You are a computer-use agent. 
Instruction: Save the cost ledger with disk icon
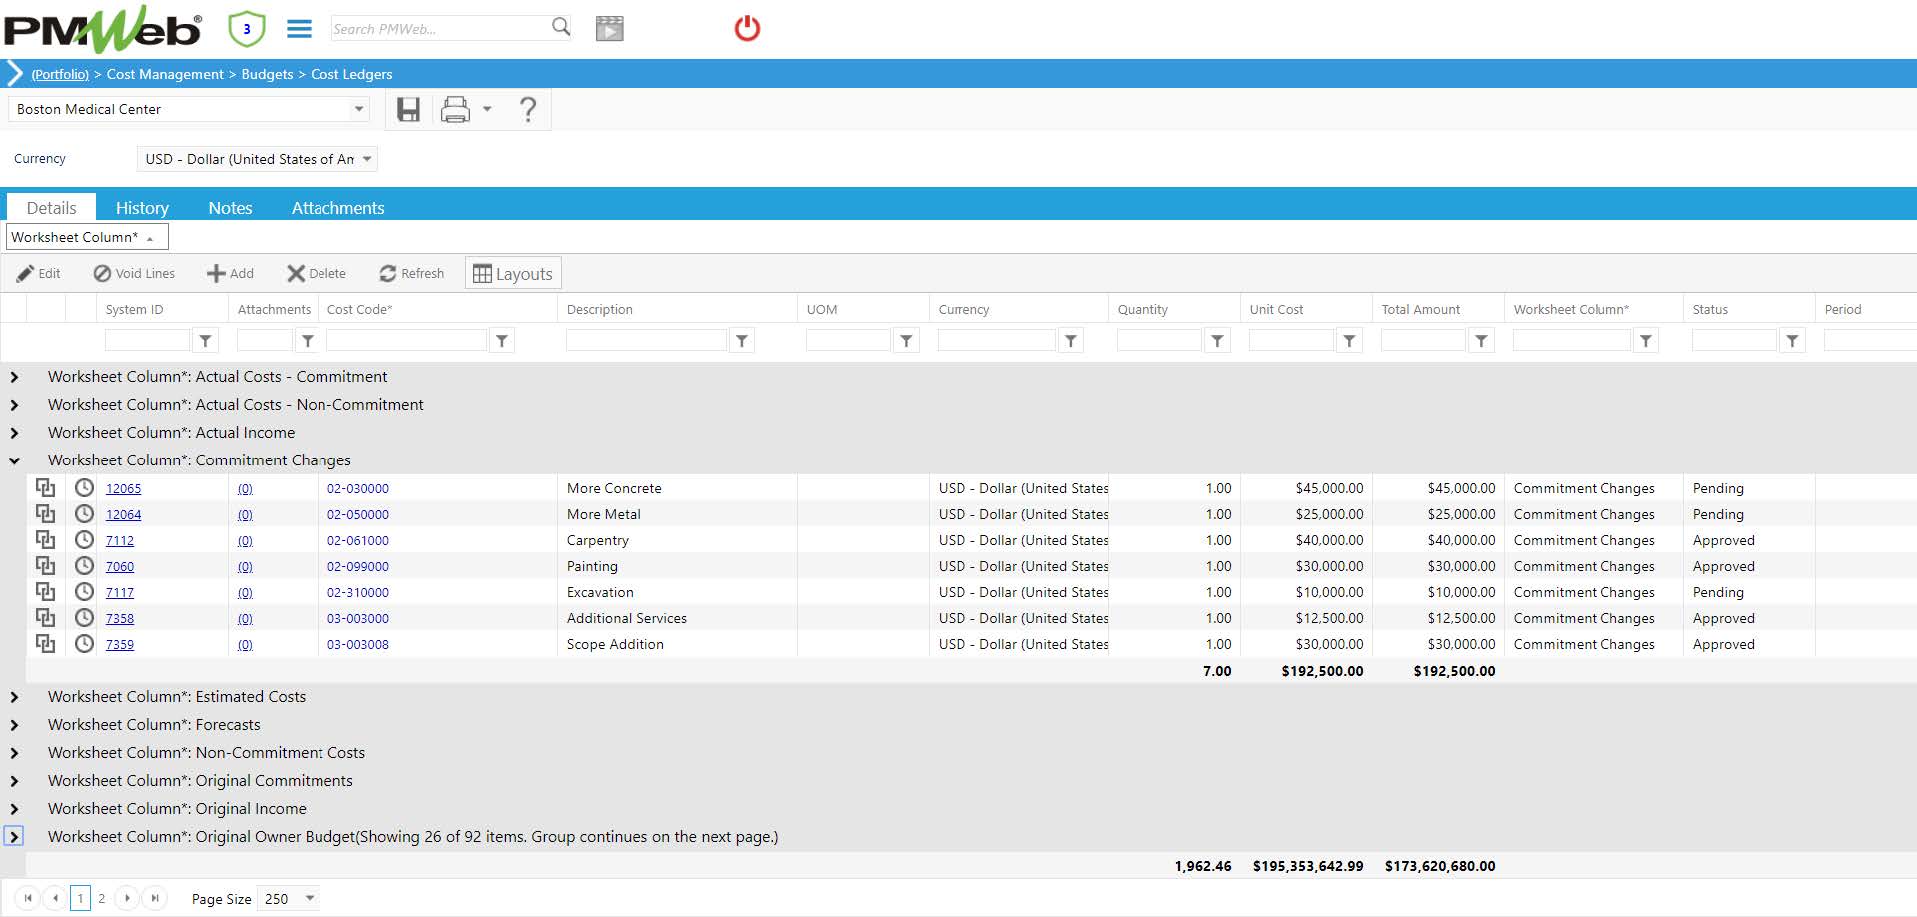(408, 109)
